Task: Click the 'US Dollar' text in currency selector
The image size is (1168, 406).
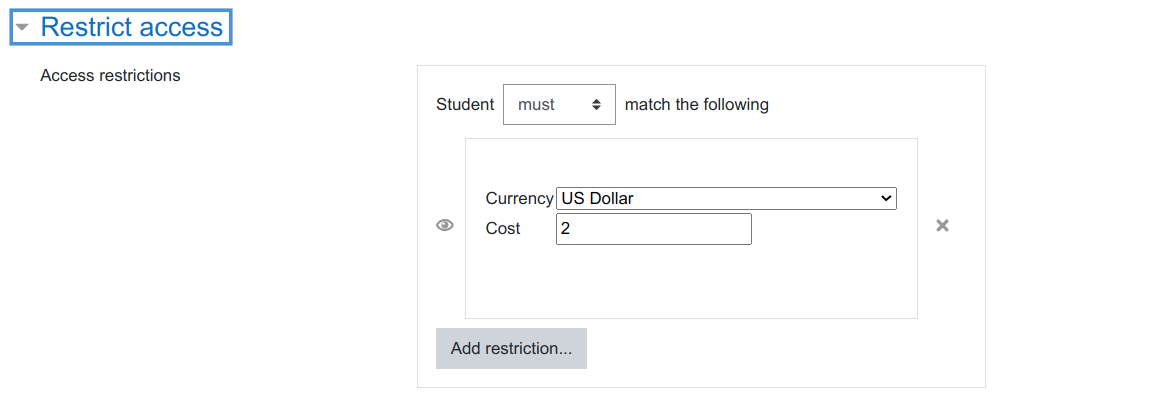Action: pyautogui.click(x=597, y=198)
